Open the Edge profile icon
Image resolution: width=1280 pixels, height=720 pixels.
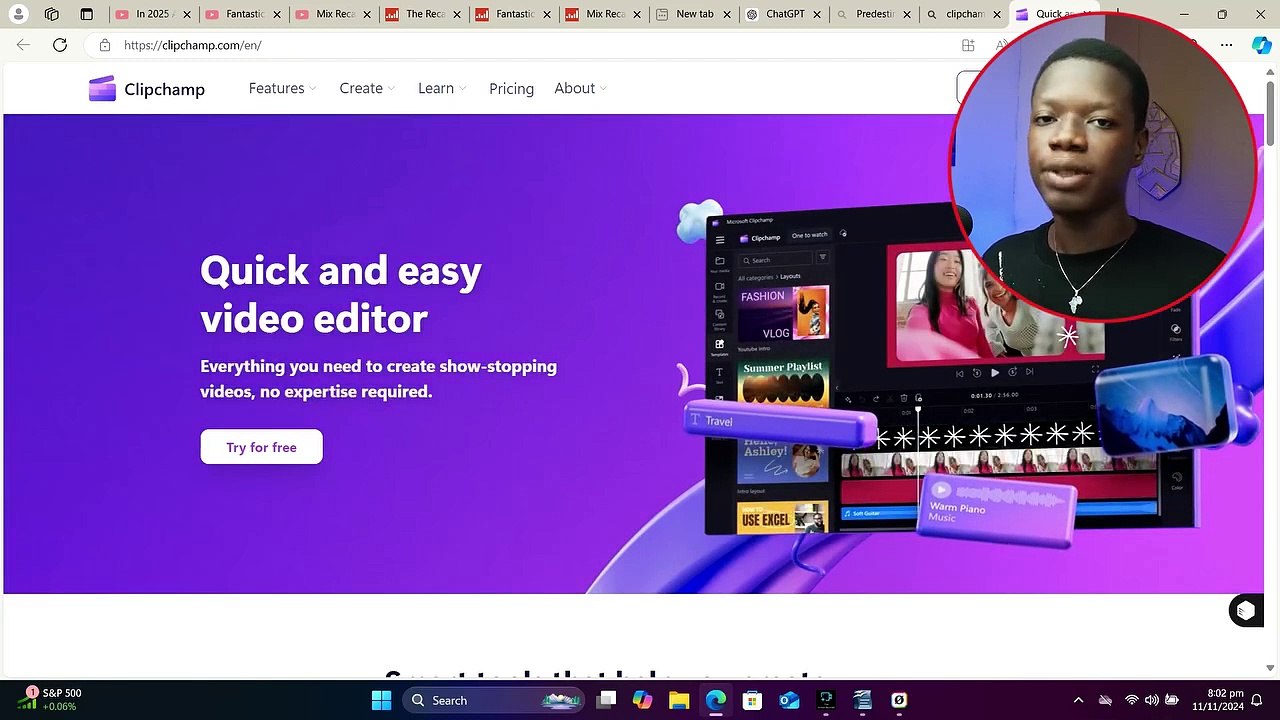19,14
